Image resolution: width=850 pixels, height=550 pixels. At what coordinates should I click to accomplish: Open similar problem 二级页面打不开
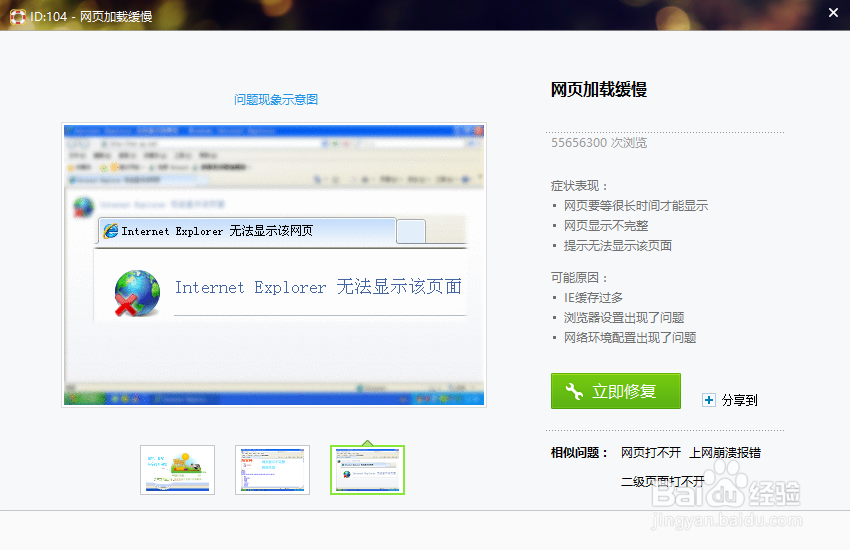point(662,481)
